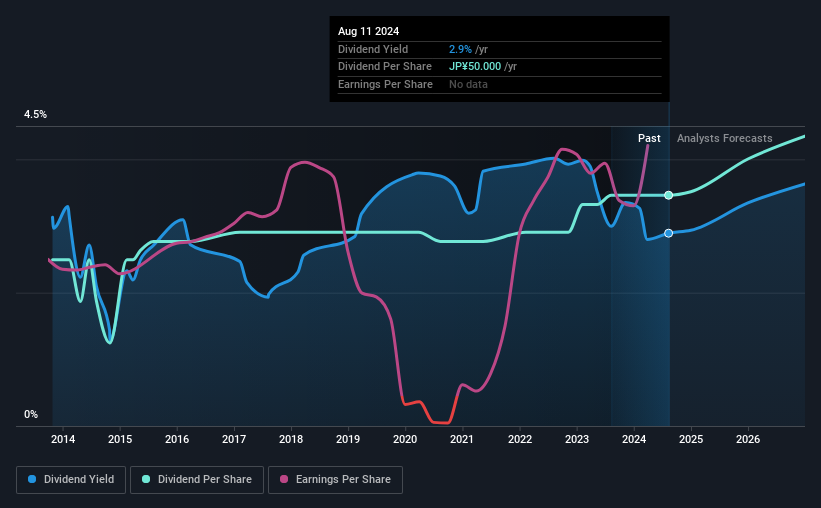This screenshot has height=508, width=821.
Task: Click the blue Dividend Yield legend dot
Action: click(32, 479)
